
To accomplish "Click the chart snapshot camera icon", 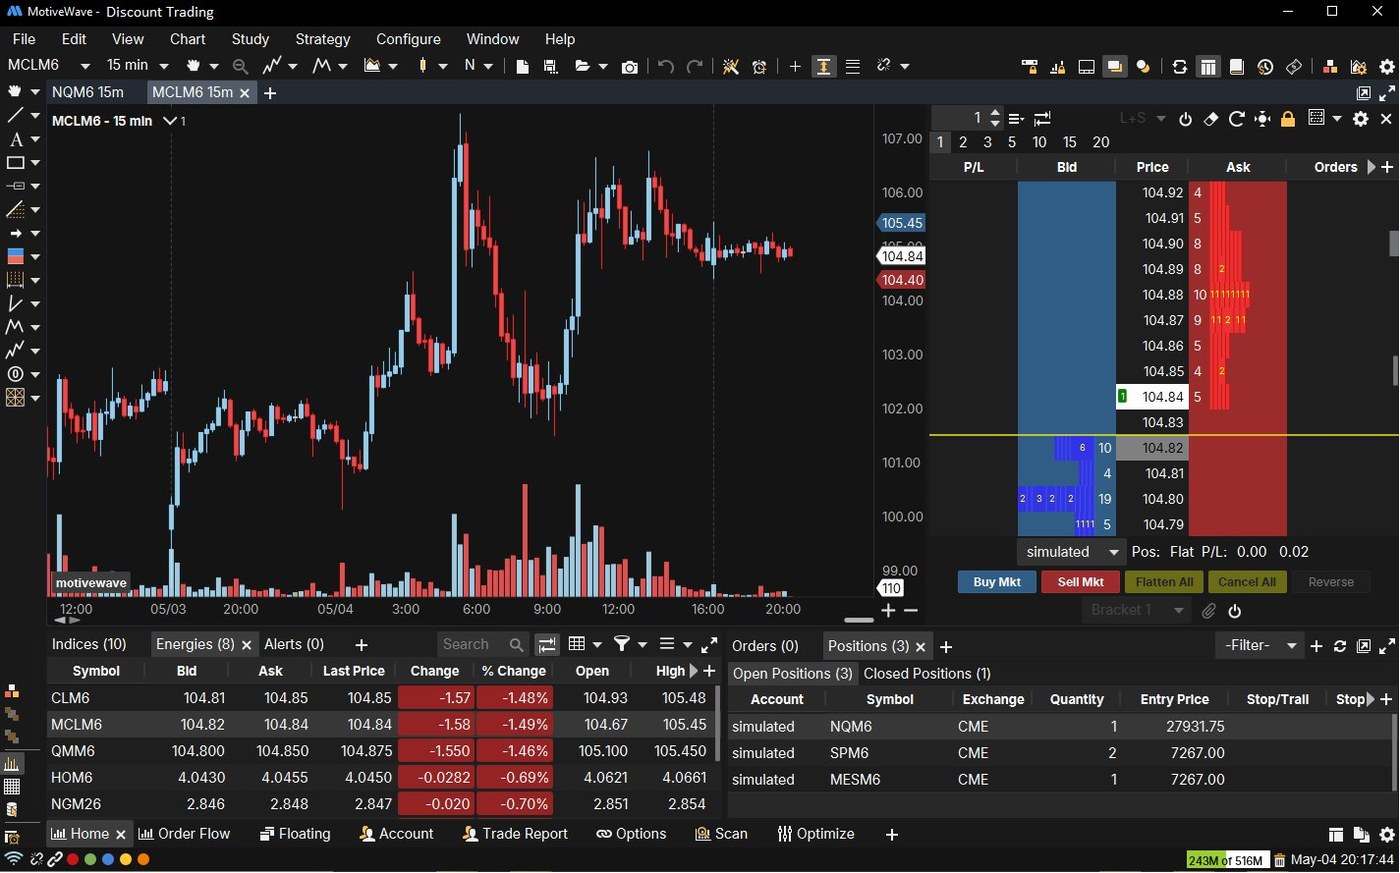I will [x=629, y=66].
